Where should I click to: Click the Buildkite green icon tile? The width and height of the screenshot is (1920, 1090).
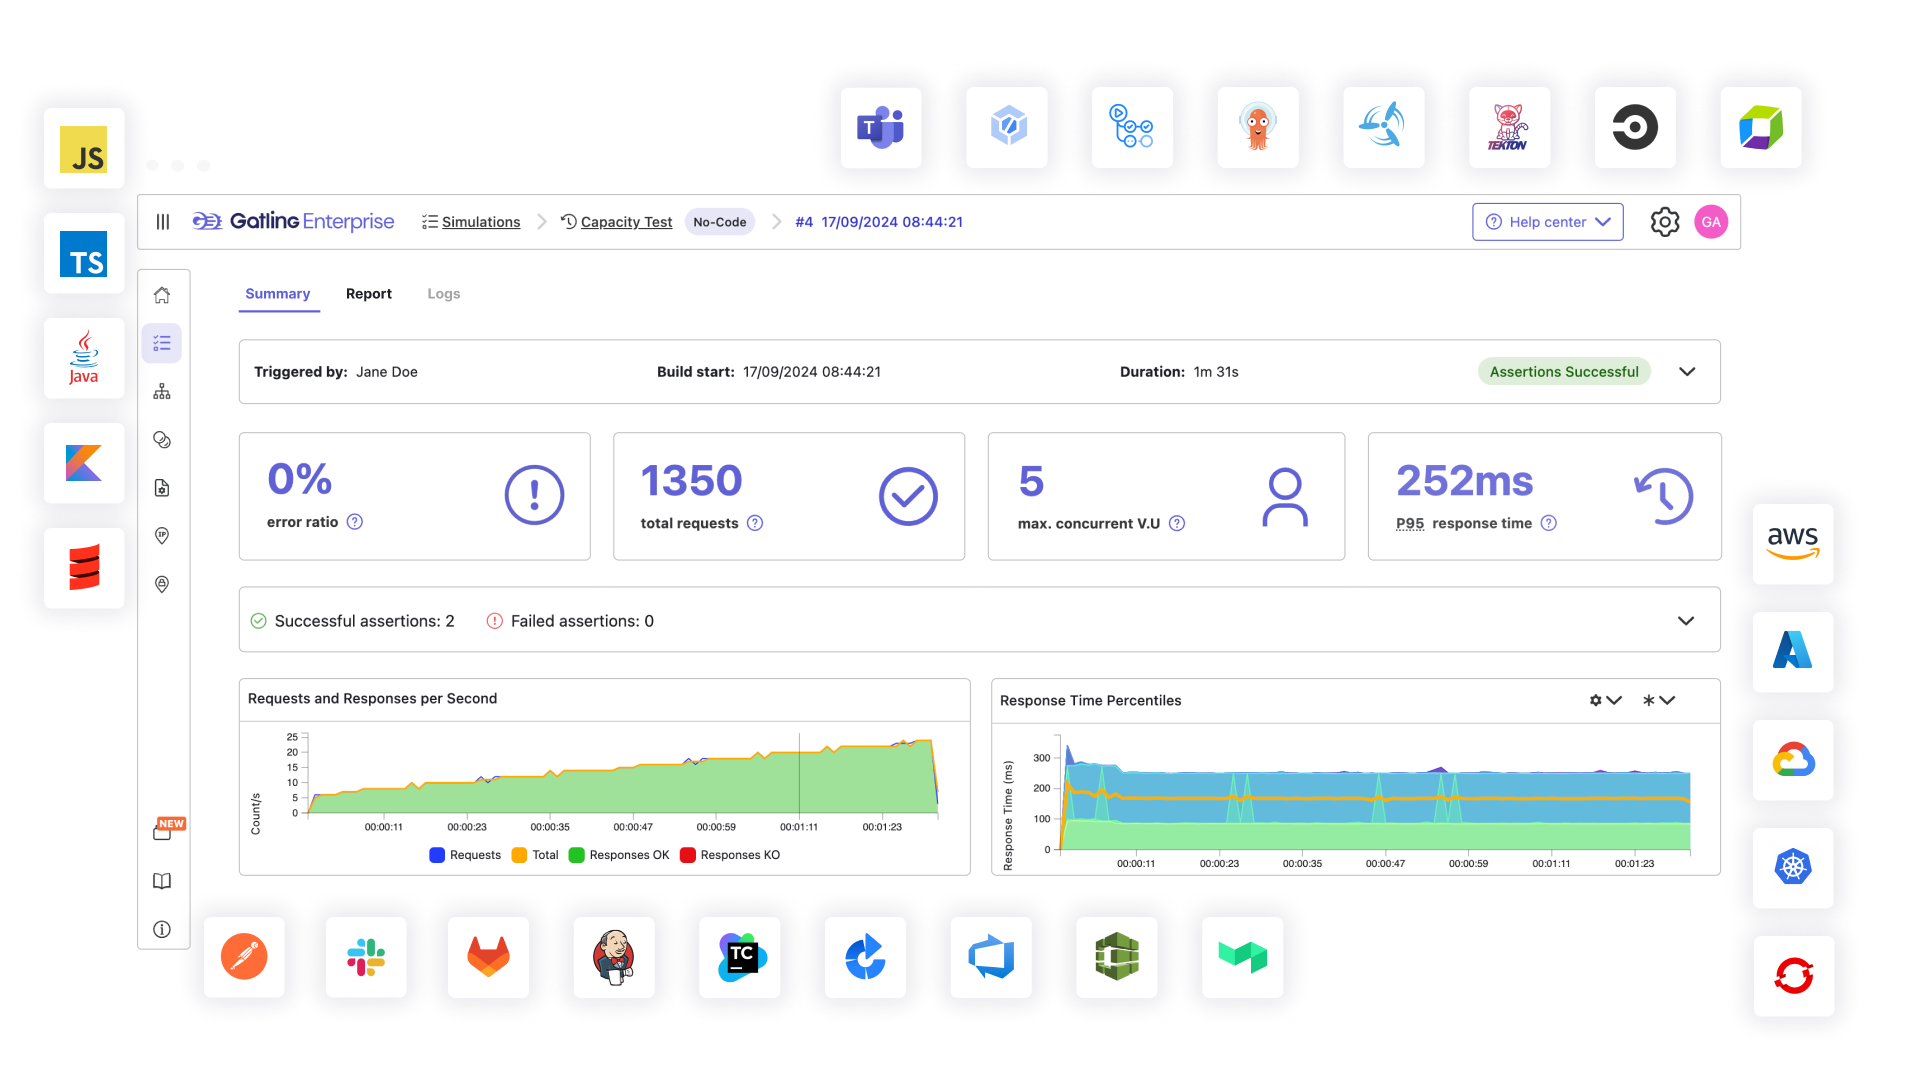[x=1242, y=957]
